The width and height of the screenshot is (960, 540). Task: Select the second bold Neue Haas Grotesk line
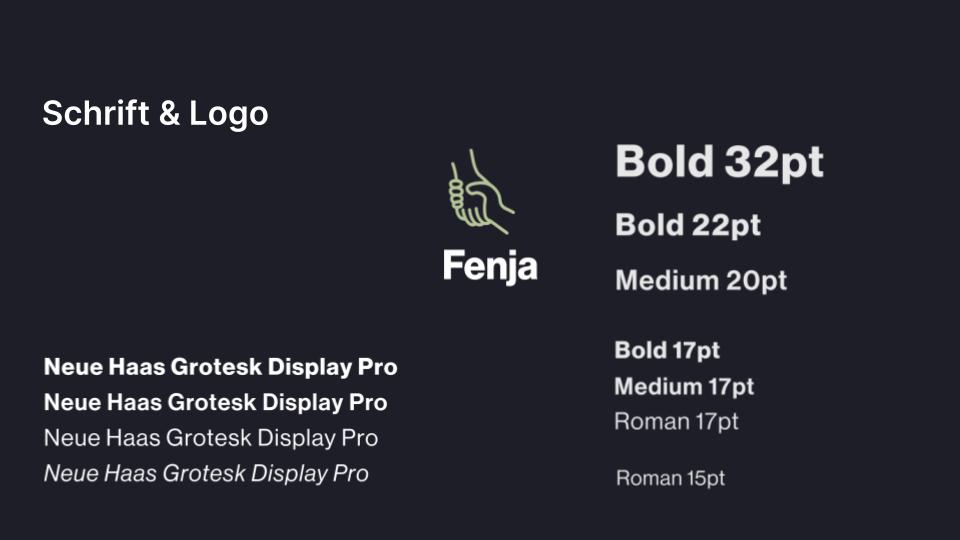(x=215, y=403)
